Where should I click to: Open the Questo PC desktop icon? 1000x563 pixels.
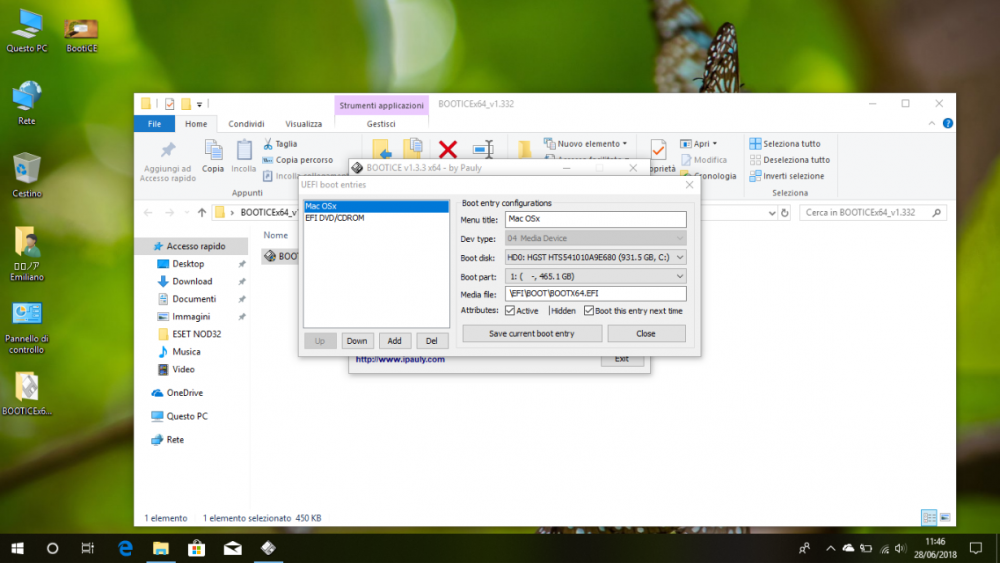pos(27,30)
